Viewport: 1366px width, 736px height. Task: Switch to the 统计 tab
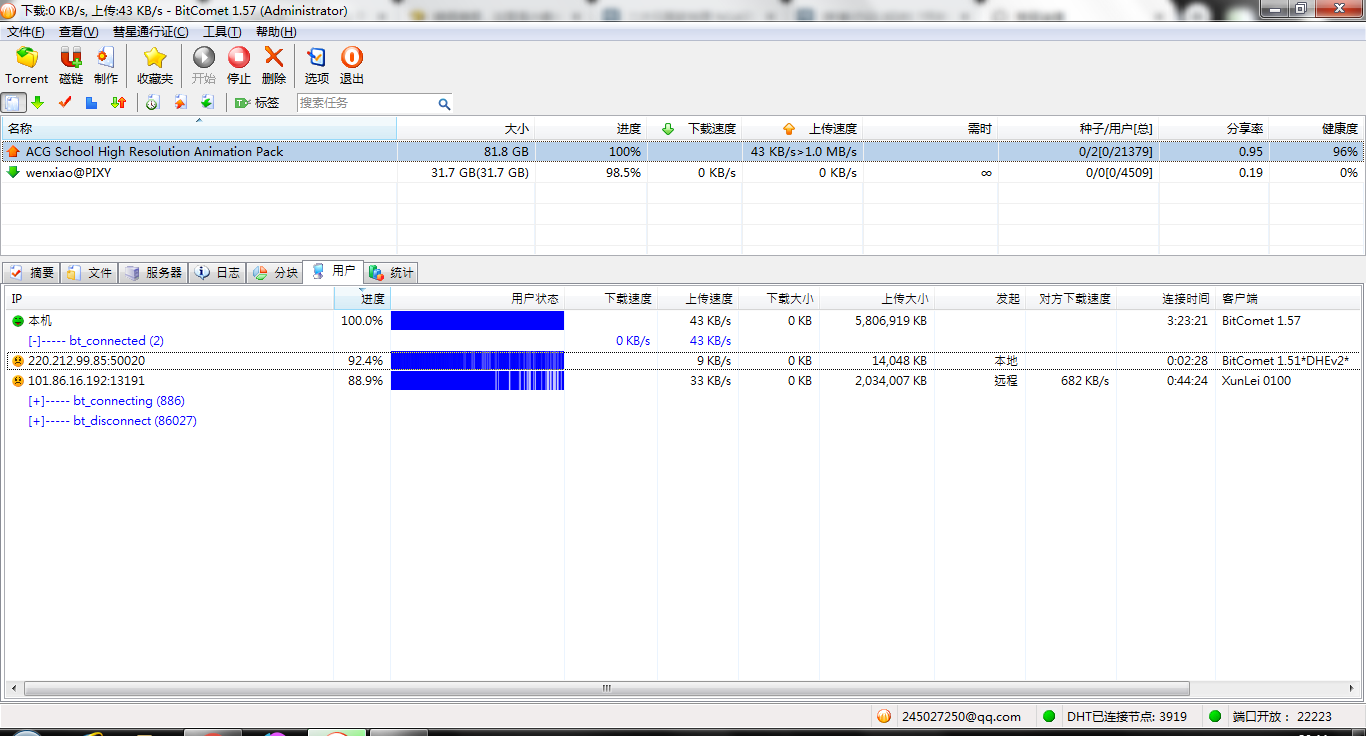pyautogui.click(x=392, y=272)
